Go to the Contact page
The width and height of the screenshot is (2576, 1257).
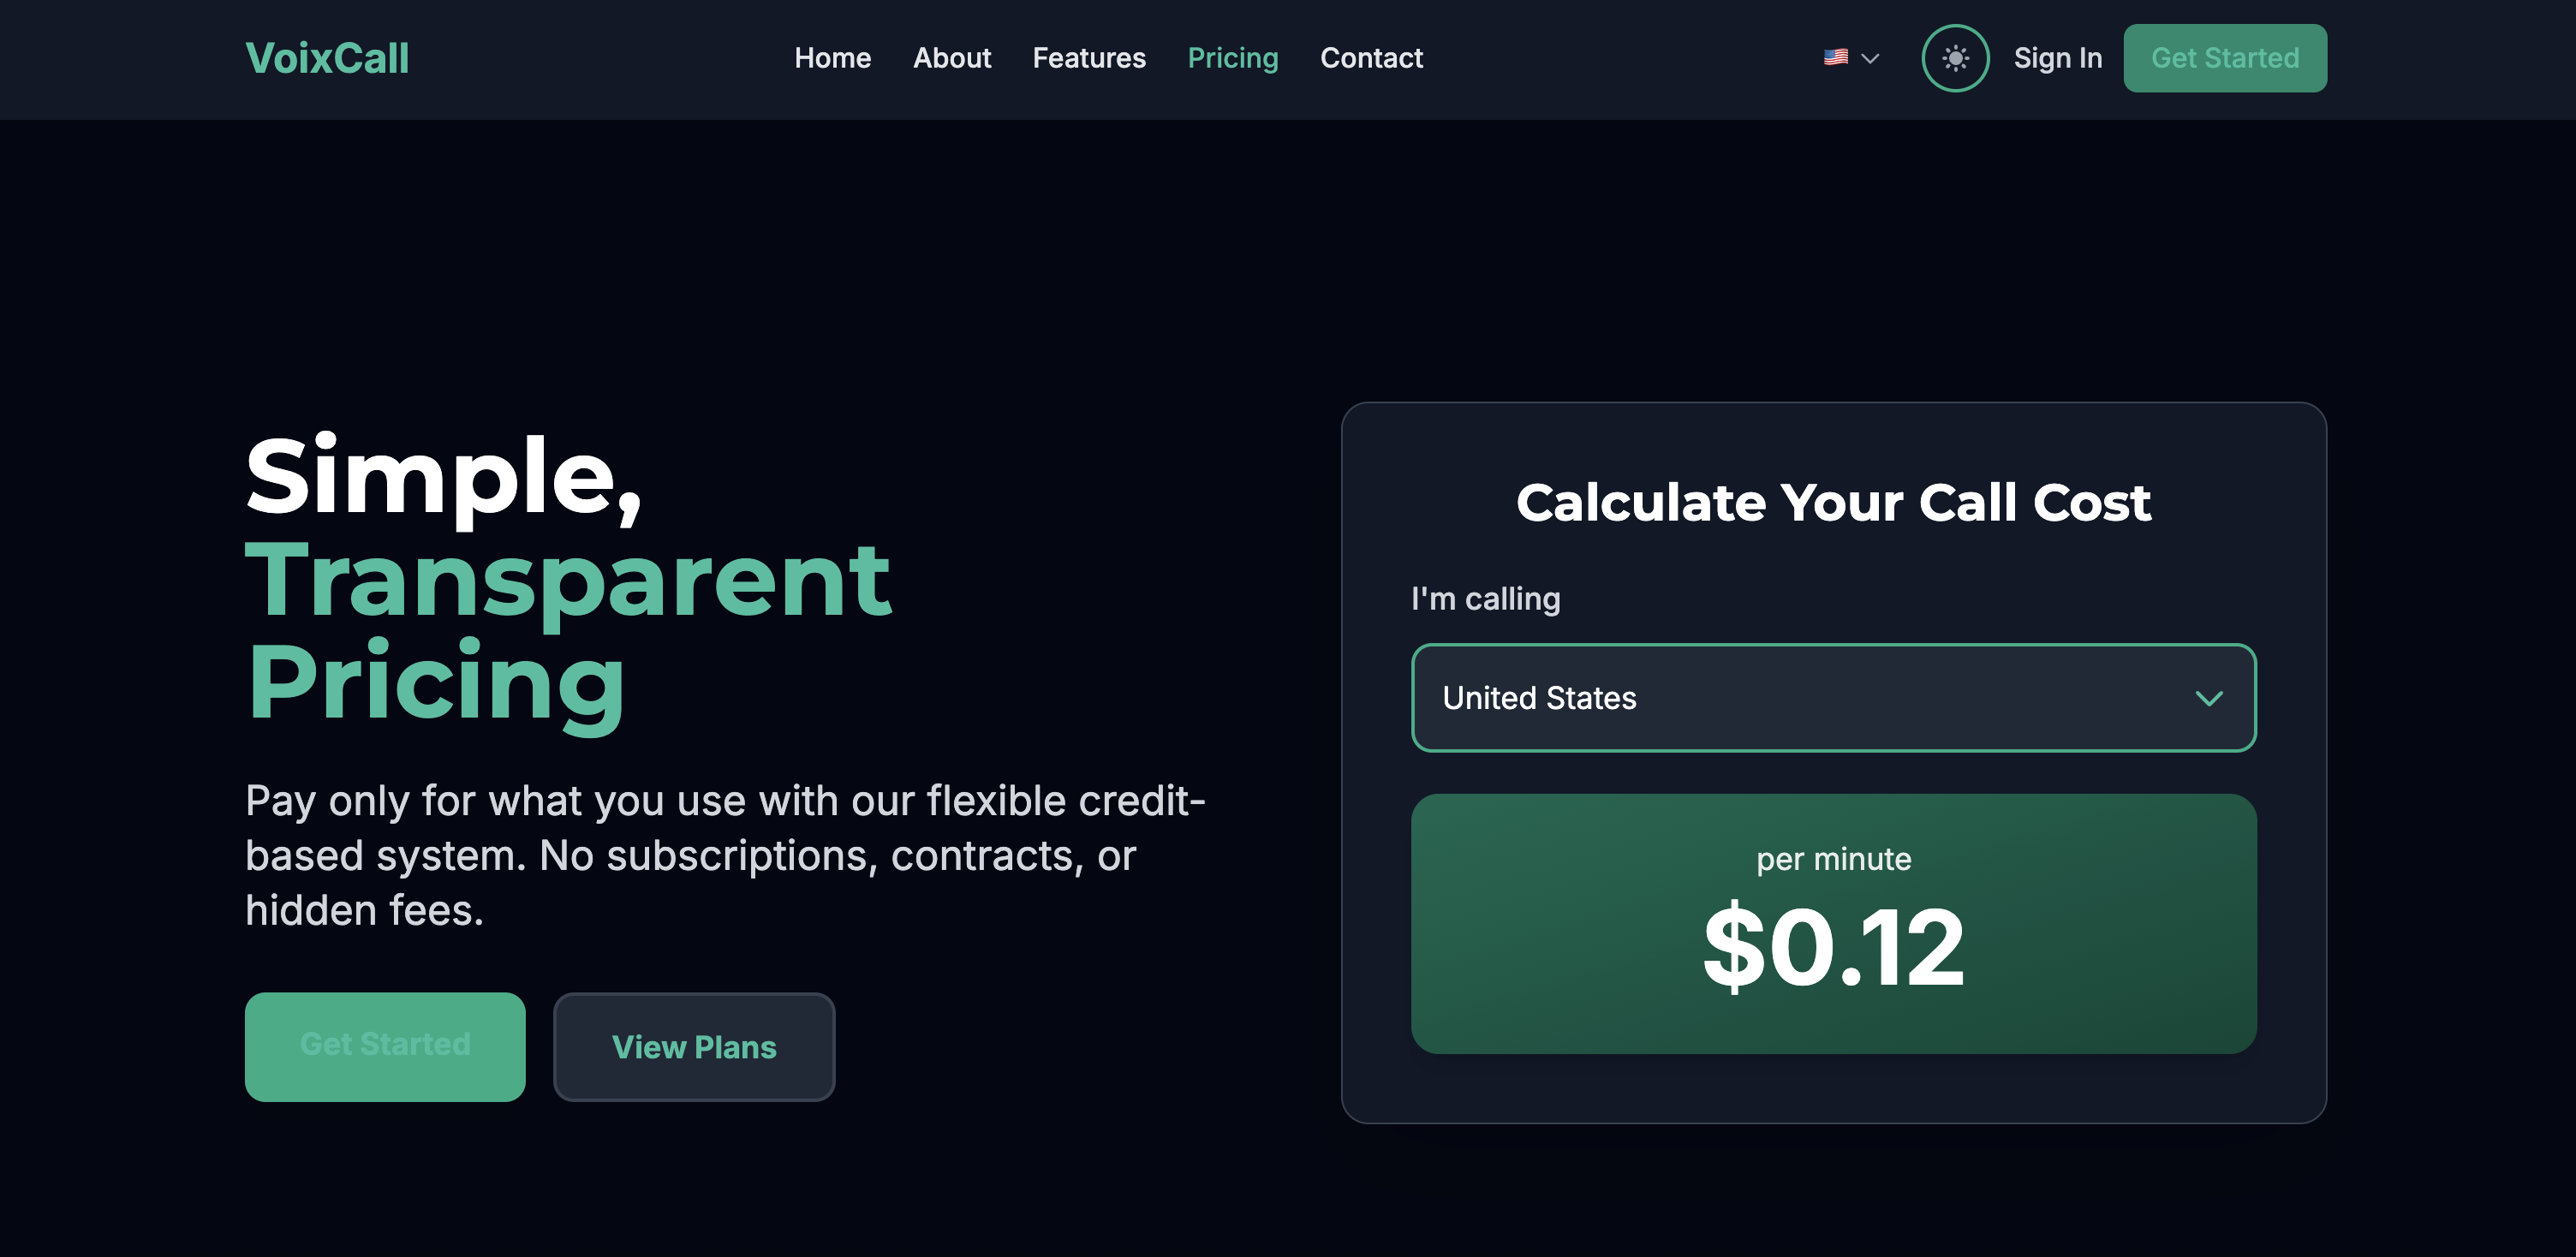(1371, 58)
